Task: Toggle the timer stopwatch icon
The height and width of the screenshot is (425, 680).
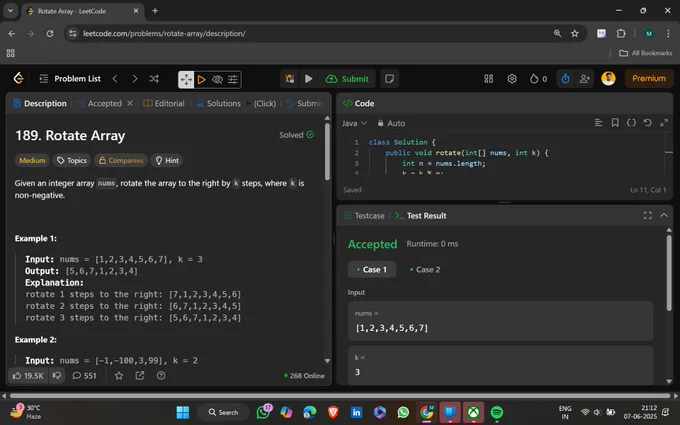Action: pos(566,78)
